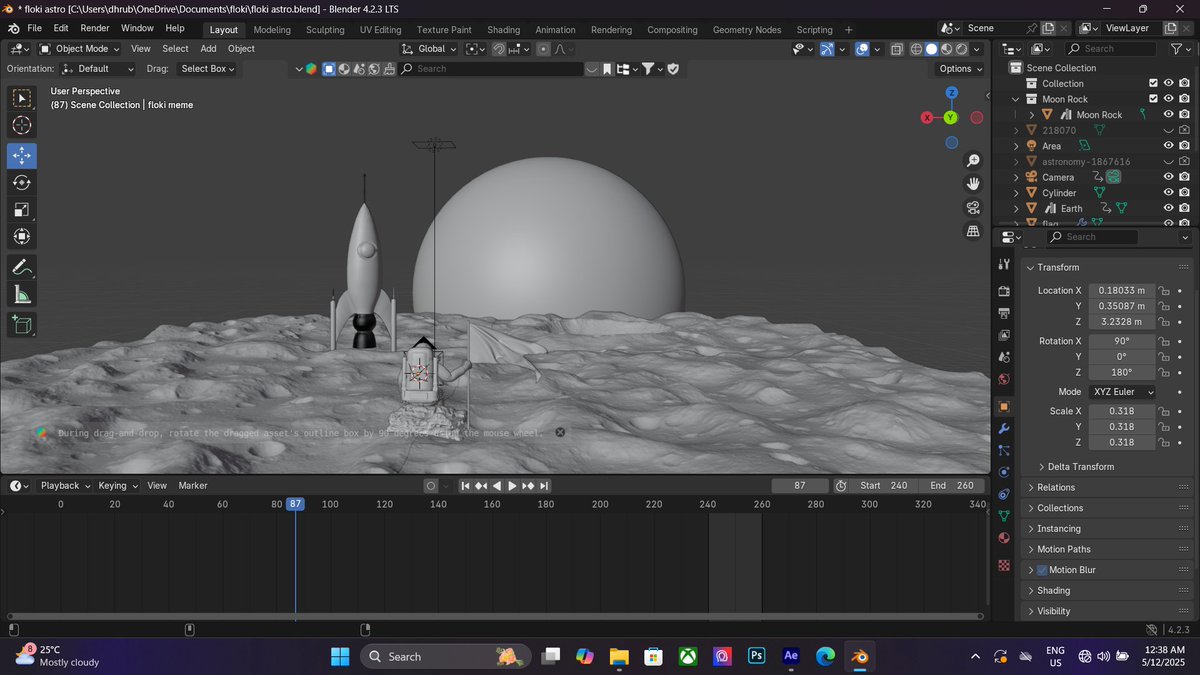Click the blue Z axis gizmo
Screen dimensions: 1200x675
952,93
